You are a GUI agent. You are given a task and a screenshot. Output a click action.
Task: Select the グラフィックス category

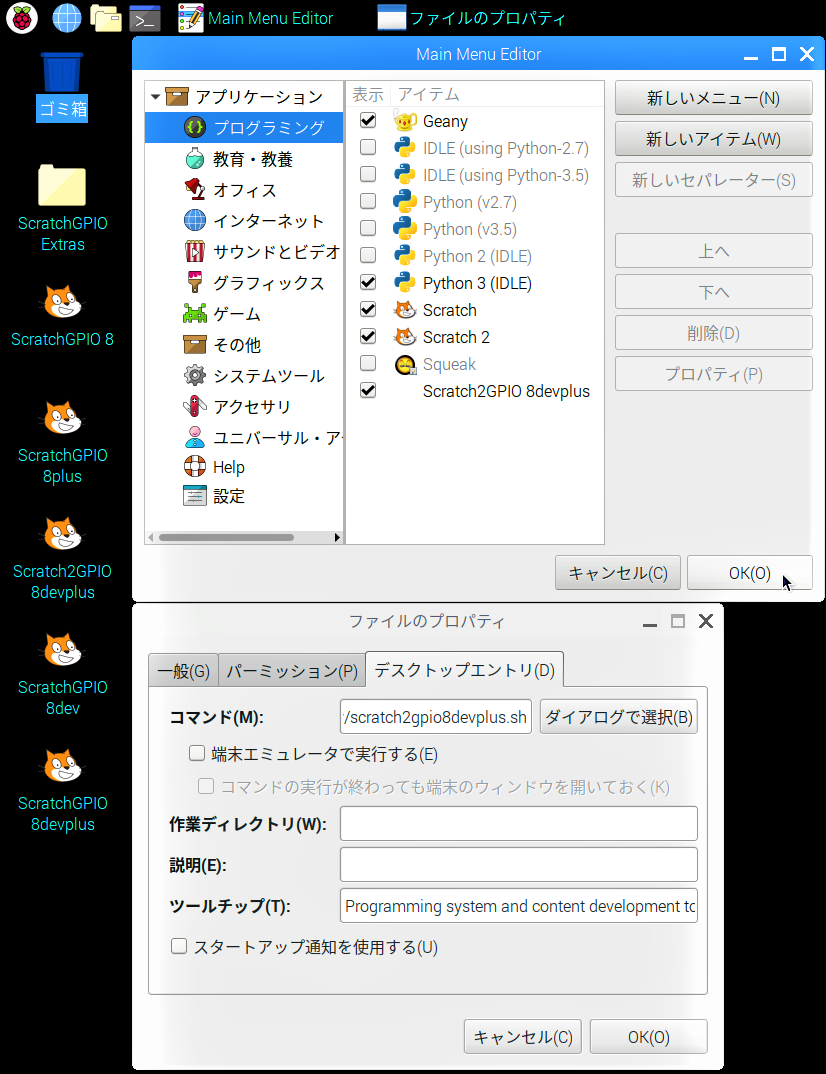[244, 282]
